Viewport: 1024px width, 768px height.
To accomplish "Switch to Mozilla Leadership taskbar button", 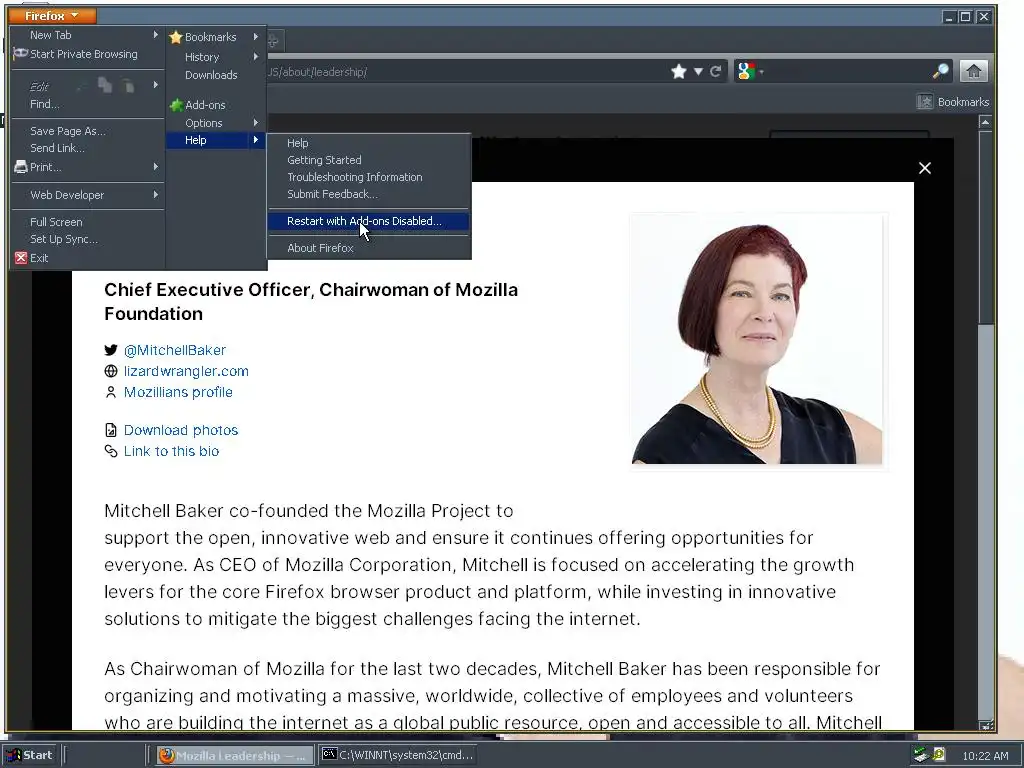I will 234,756.
